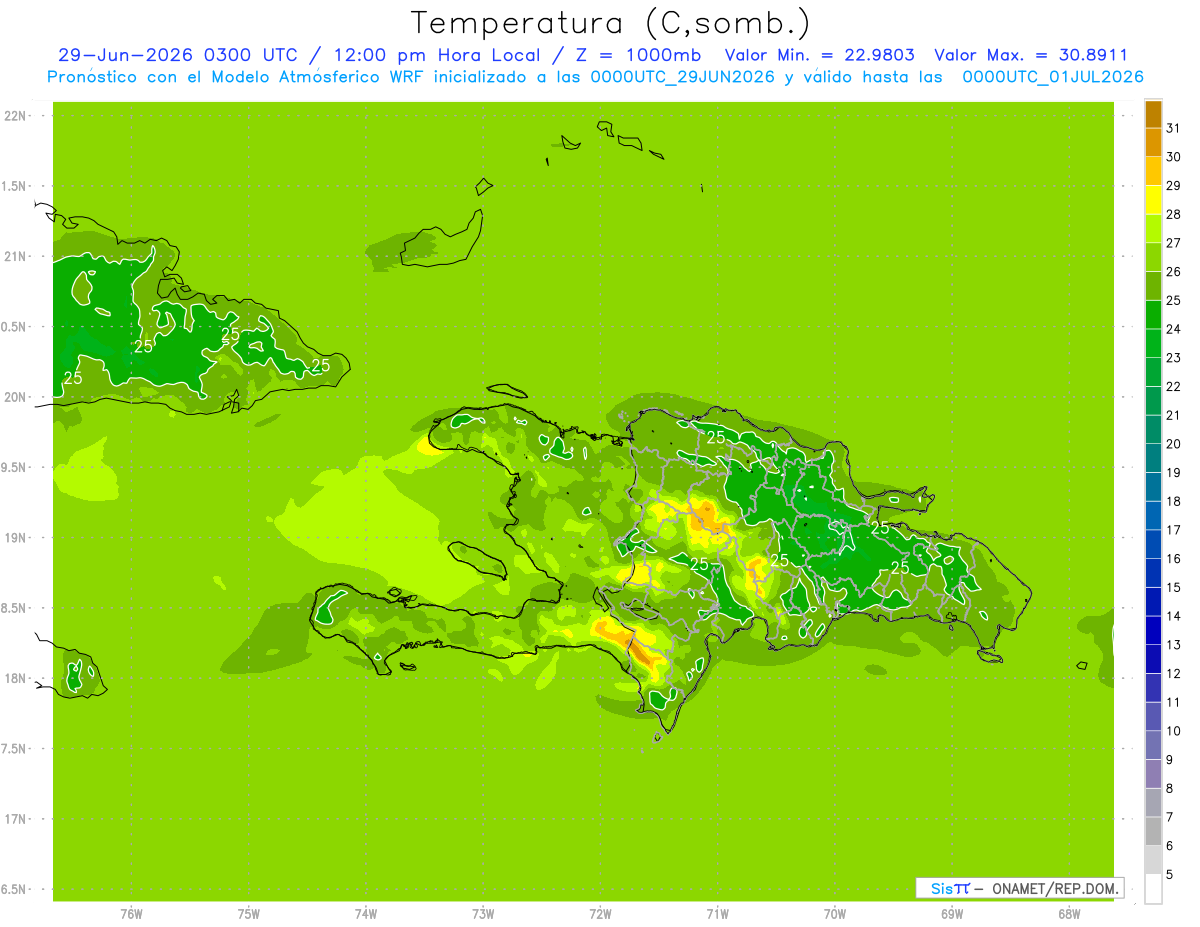Click the '22N' latitude axis label
The image size is (1200, 927).
(x=16, y=116)
